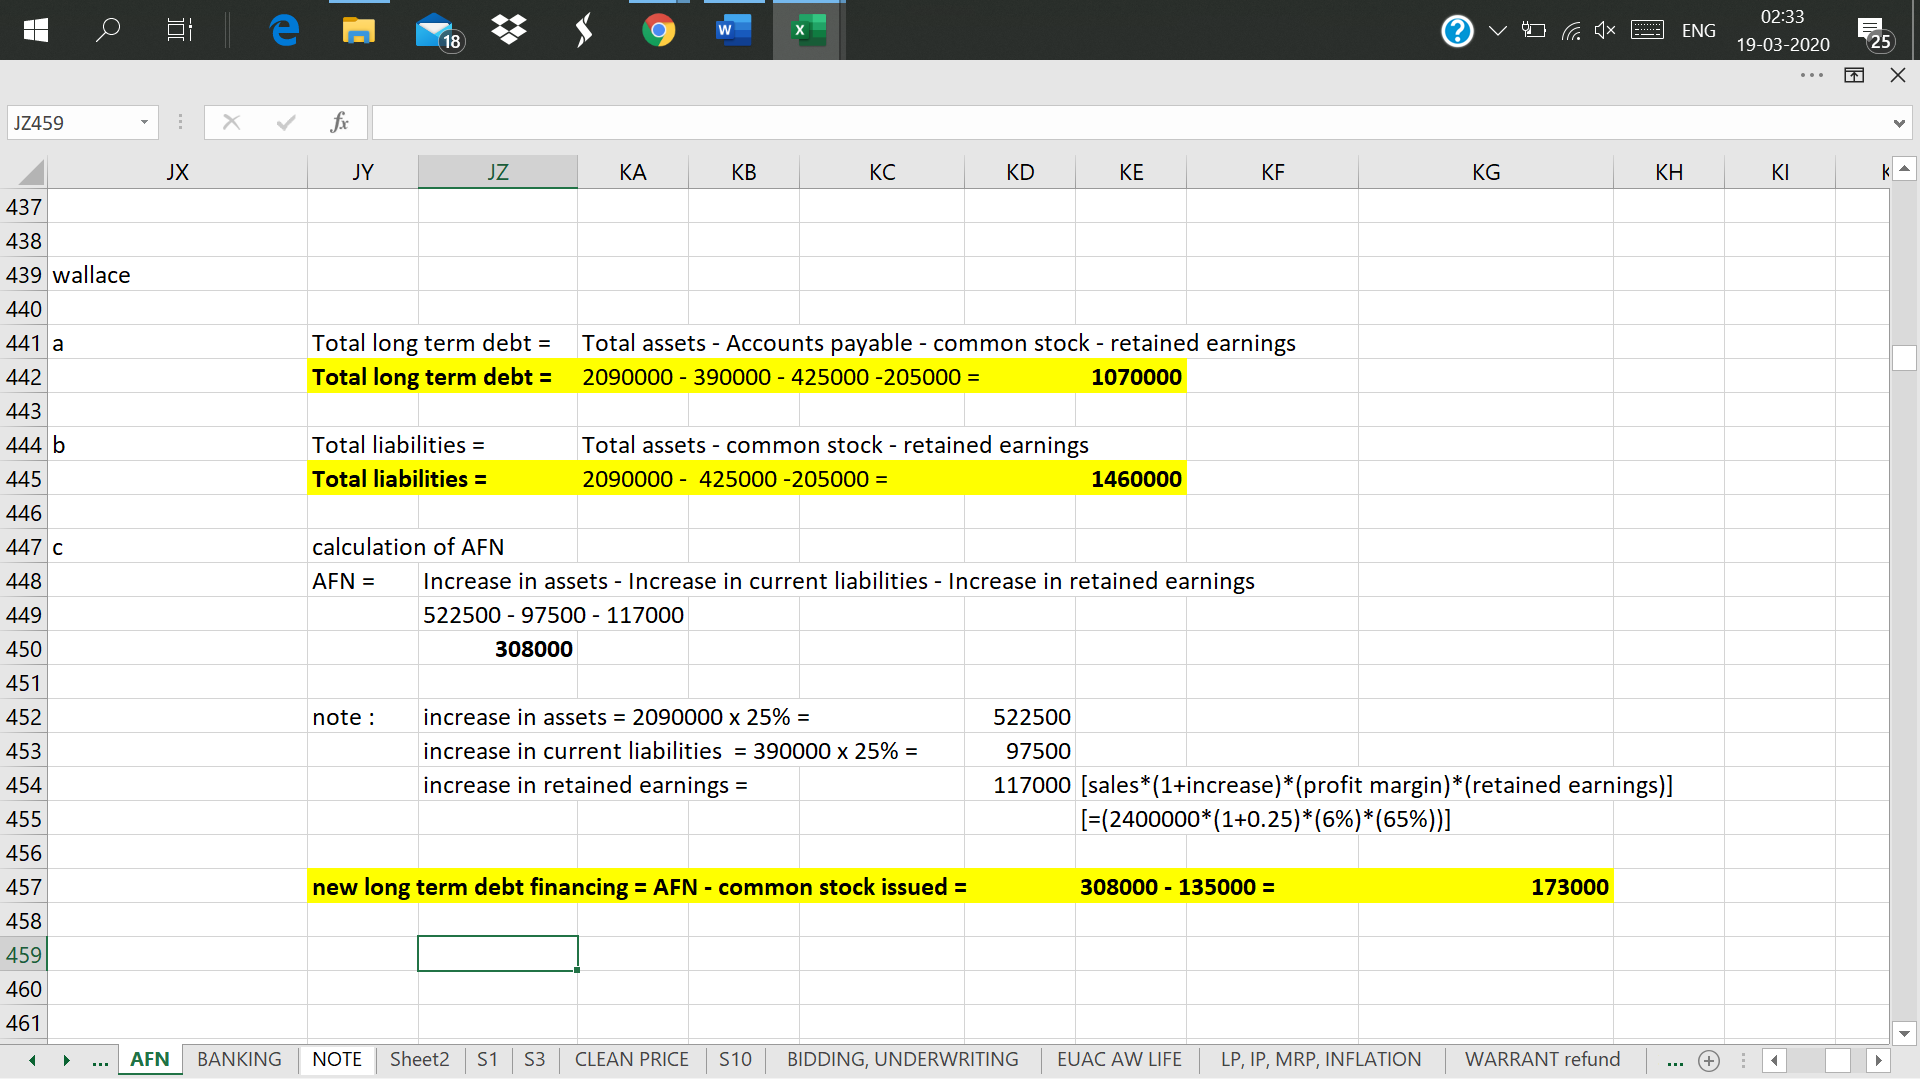Open Dropbox from the taskbar
This screenshot has height=1080, width=1920.
(509, 30)
